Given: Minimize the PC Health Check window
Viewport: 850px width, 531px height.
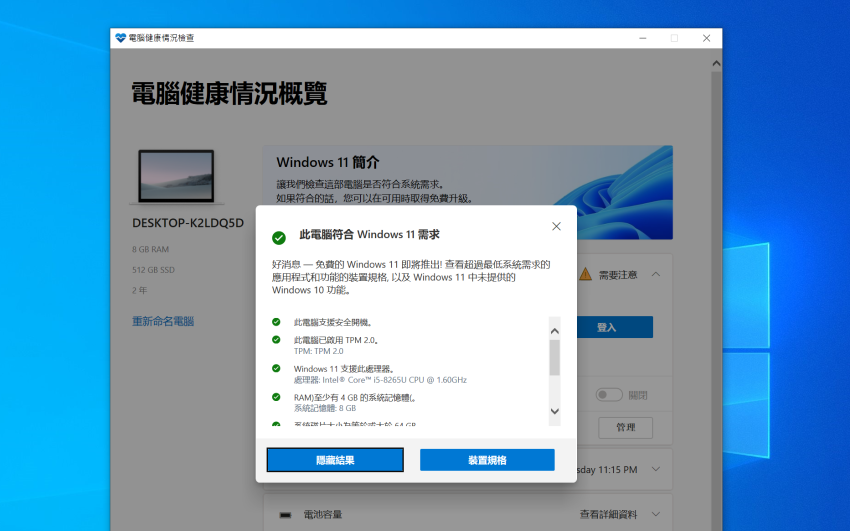Looking at the screenshot, I should (642, 38).
